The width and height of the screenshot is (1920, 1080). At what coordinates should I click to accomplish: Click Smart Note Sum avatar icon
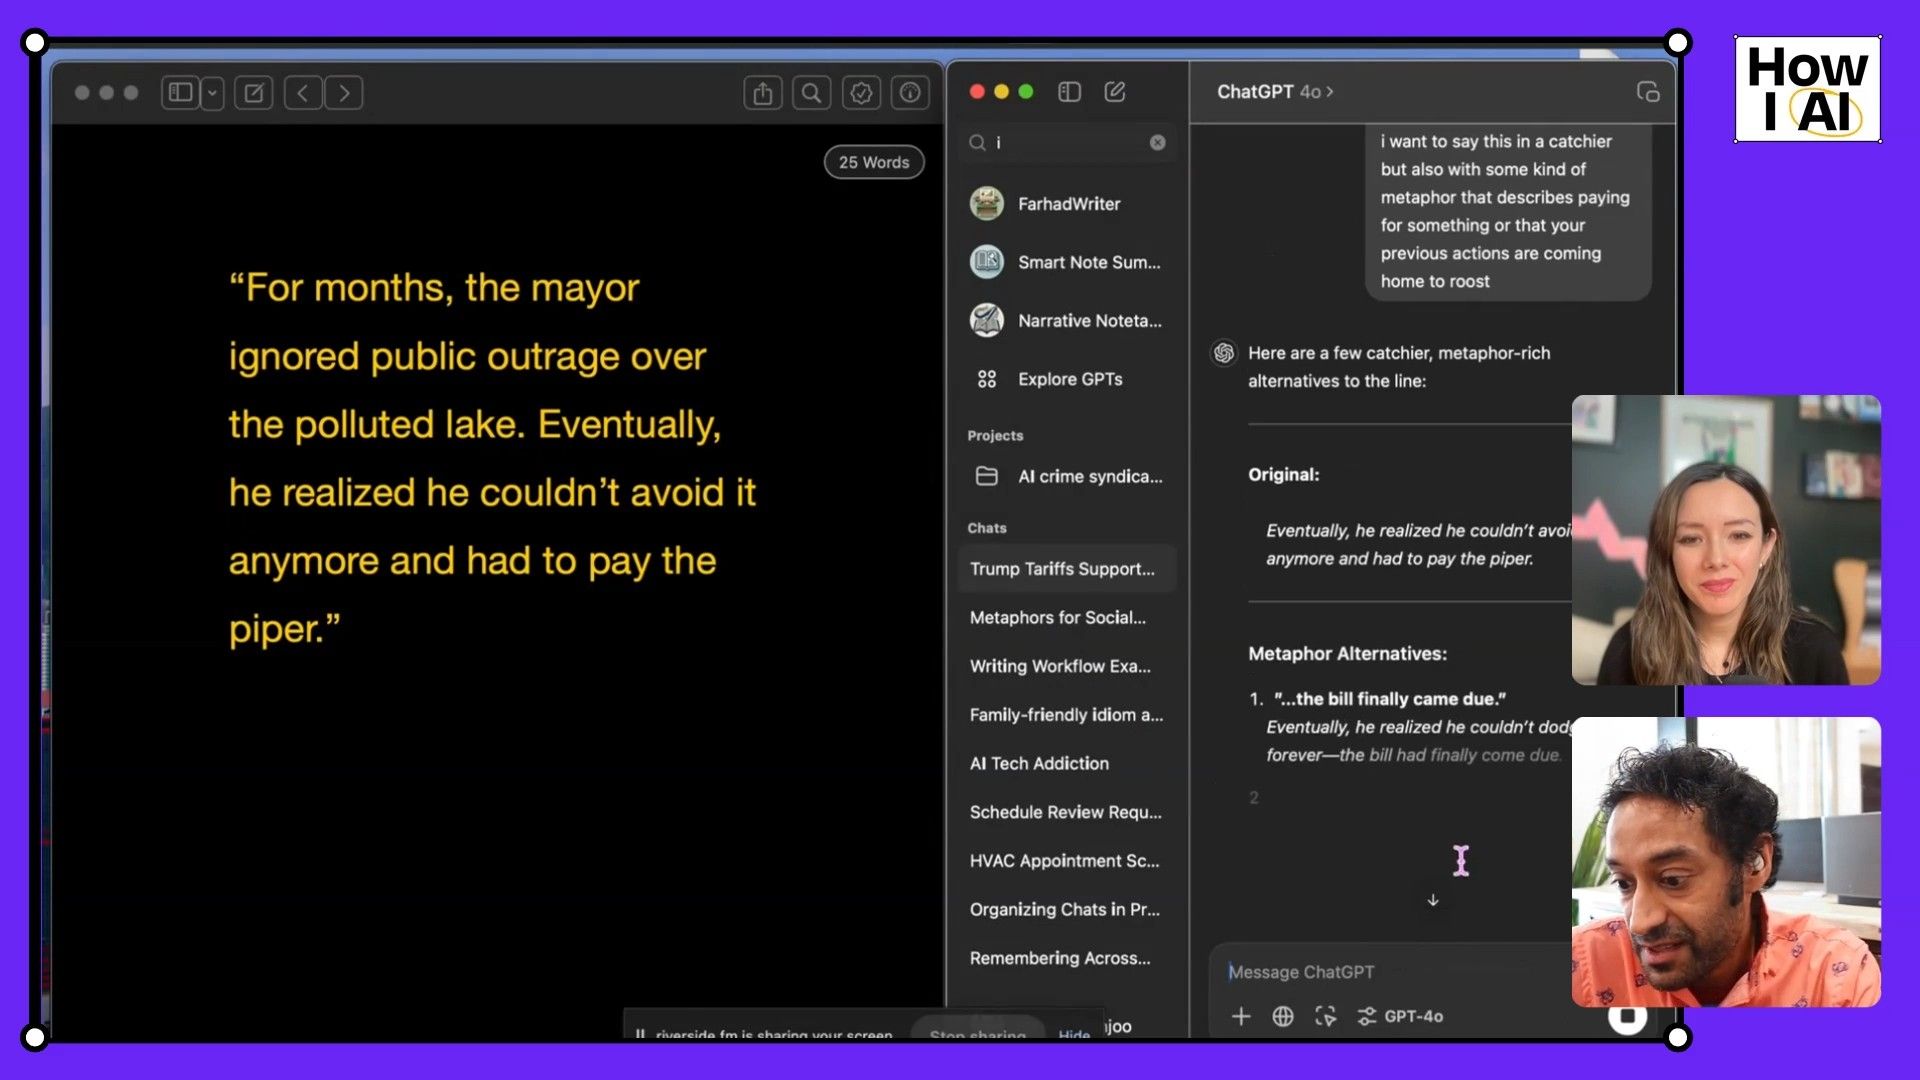[x=987, y=262]
